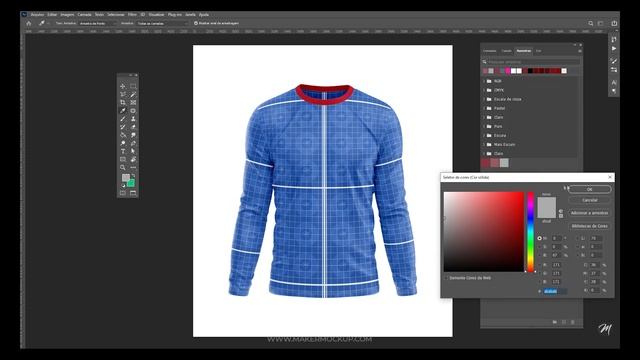Close the Seletor de cores dialog

[x=610, y=177]
